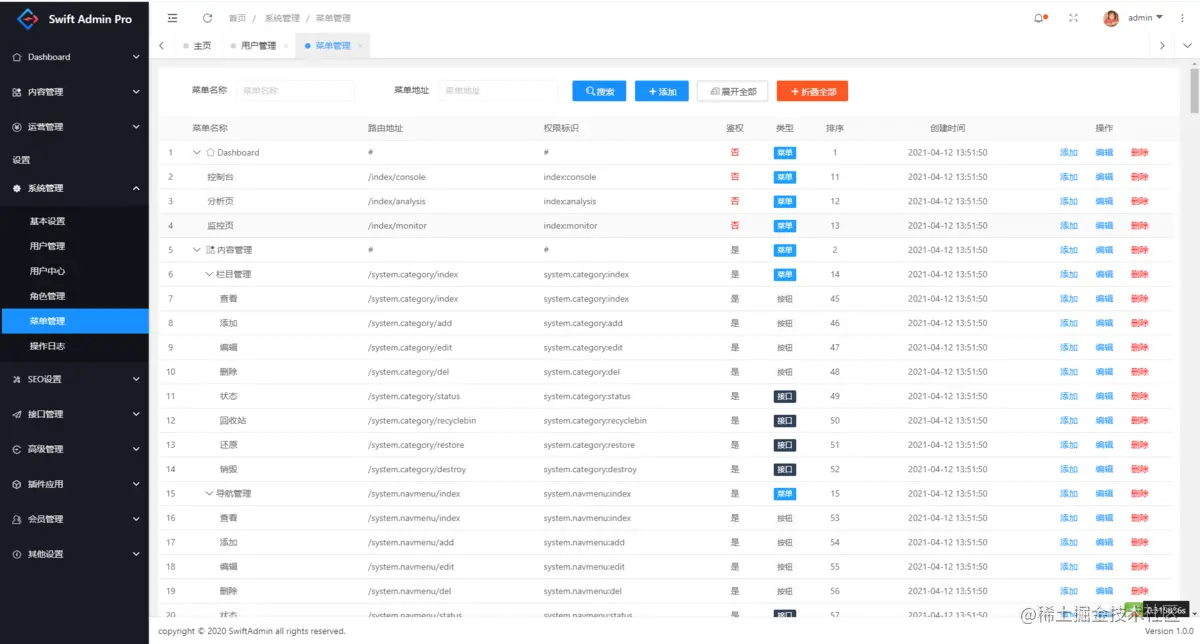
Task: Toggle the fullscreen icon
Action: pyautogui.click(x=1074, y=18)
